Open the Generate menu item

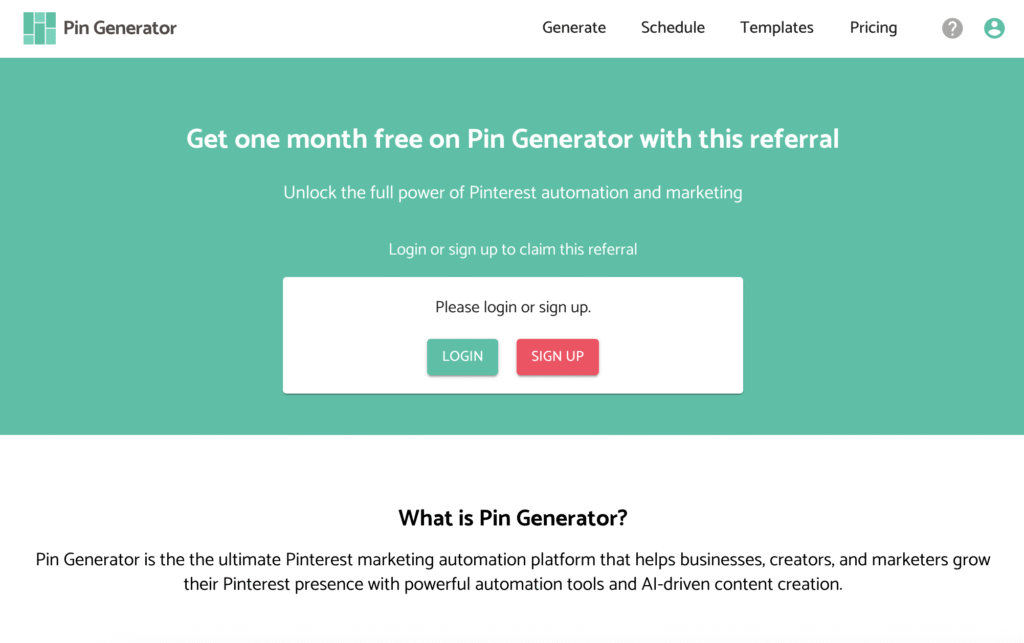[x=574, y=28]
